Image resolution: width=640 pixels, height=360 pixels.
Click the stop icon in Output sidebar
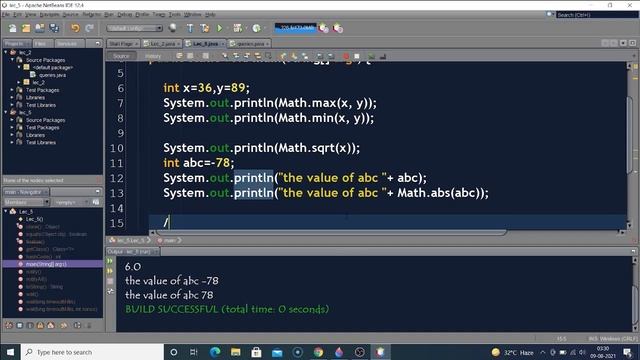[x=110, y=281]
